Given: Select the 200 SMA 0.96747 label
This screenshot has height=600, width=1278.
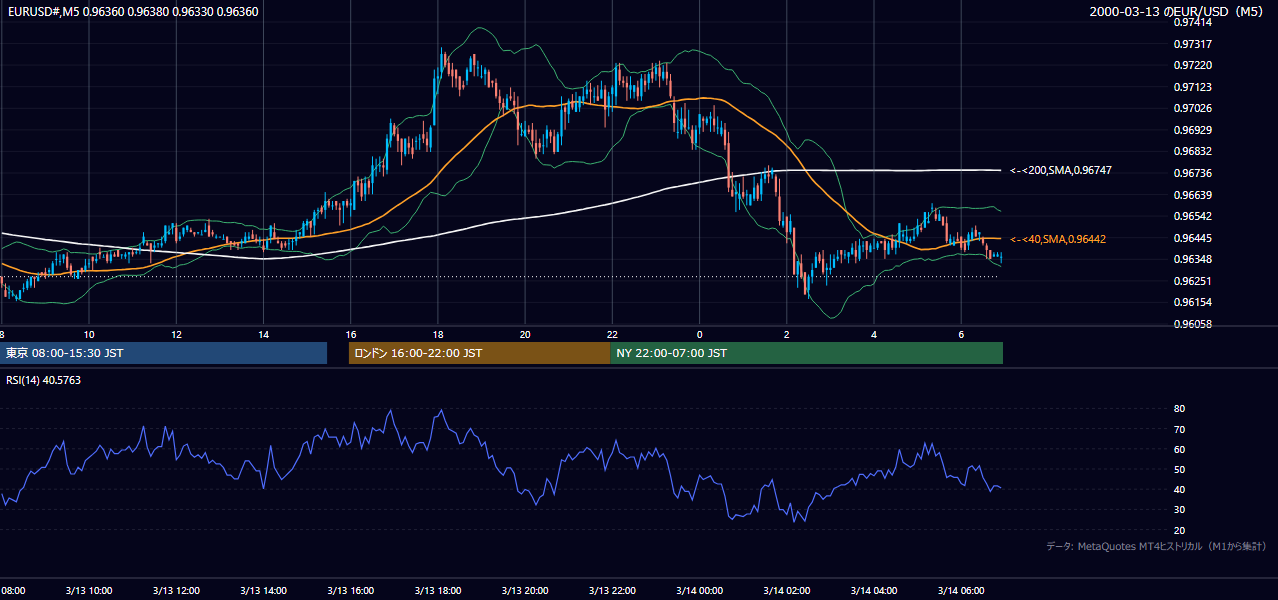Looking at the screenshot, I should click(1061, 171).
